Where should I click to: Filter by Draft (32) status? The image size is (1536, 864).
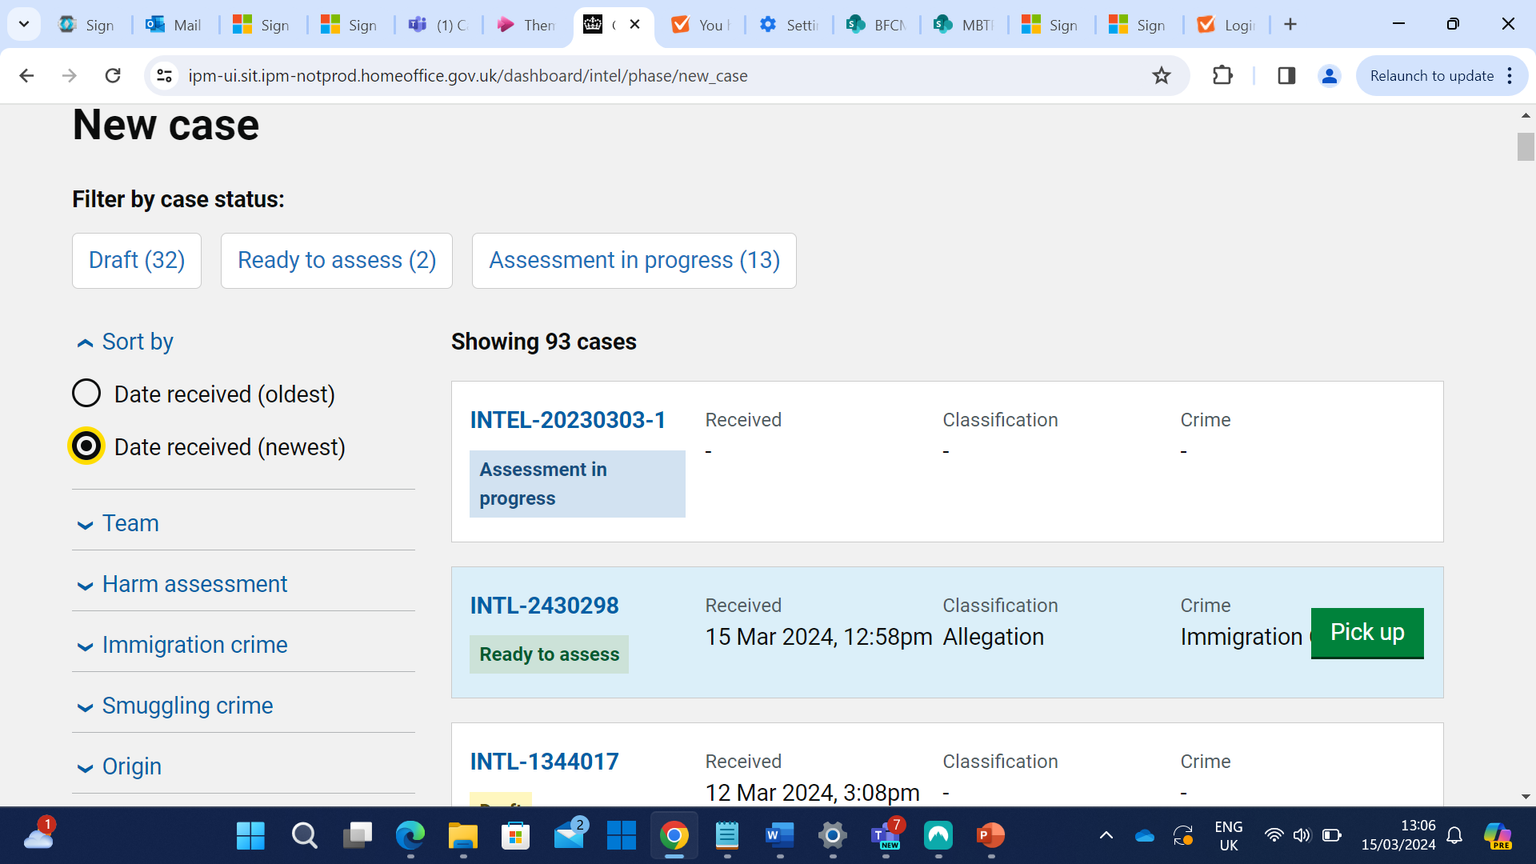tap(137, 260)
